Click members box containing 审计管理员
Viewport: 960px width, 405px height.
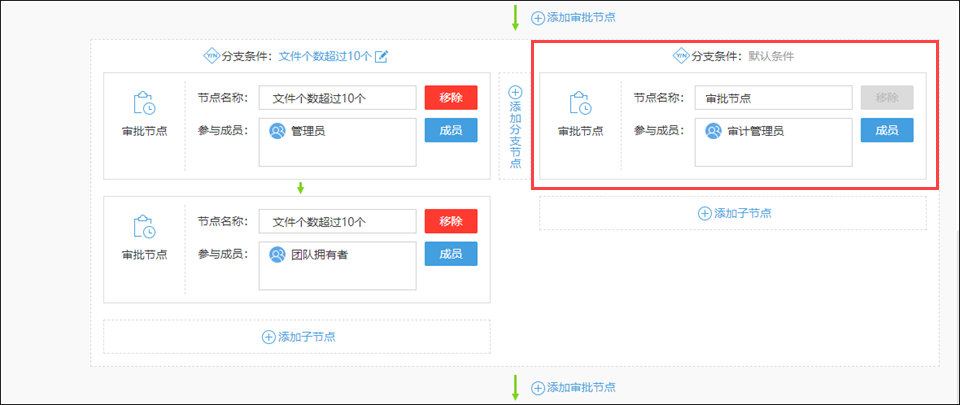(773, 143)
